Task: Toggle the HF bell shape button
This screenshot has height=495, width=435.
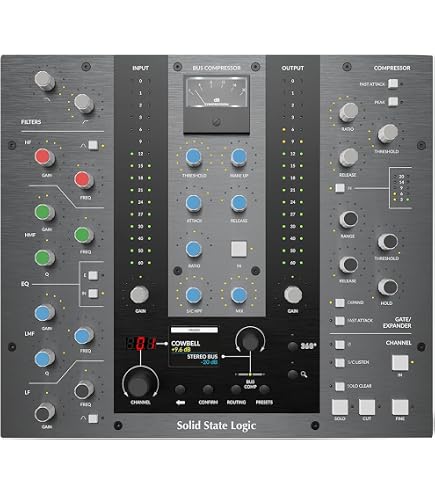Action: (x=93, y=145)
